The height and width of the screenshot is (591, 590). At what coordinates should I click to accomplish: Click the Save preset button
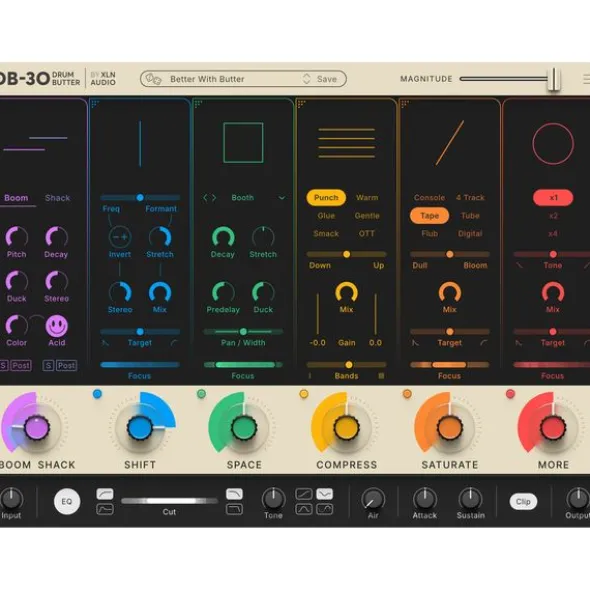[x=327, y=79]
